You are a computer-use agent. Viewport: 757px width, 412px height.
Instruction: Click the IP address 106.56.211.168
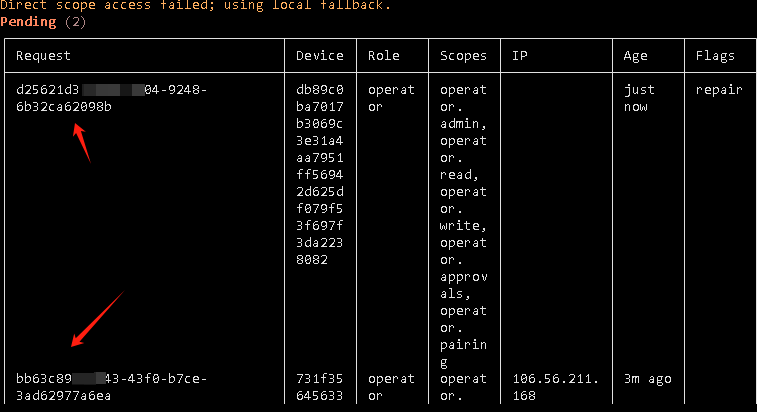pos(554,387)
